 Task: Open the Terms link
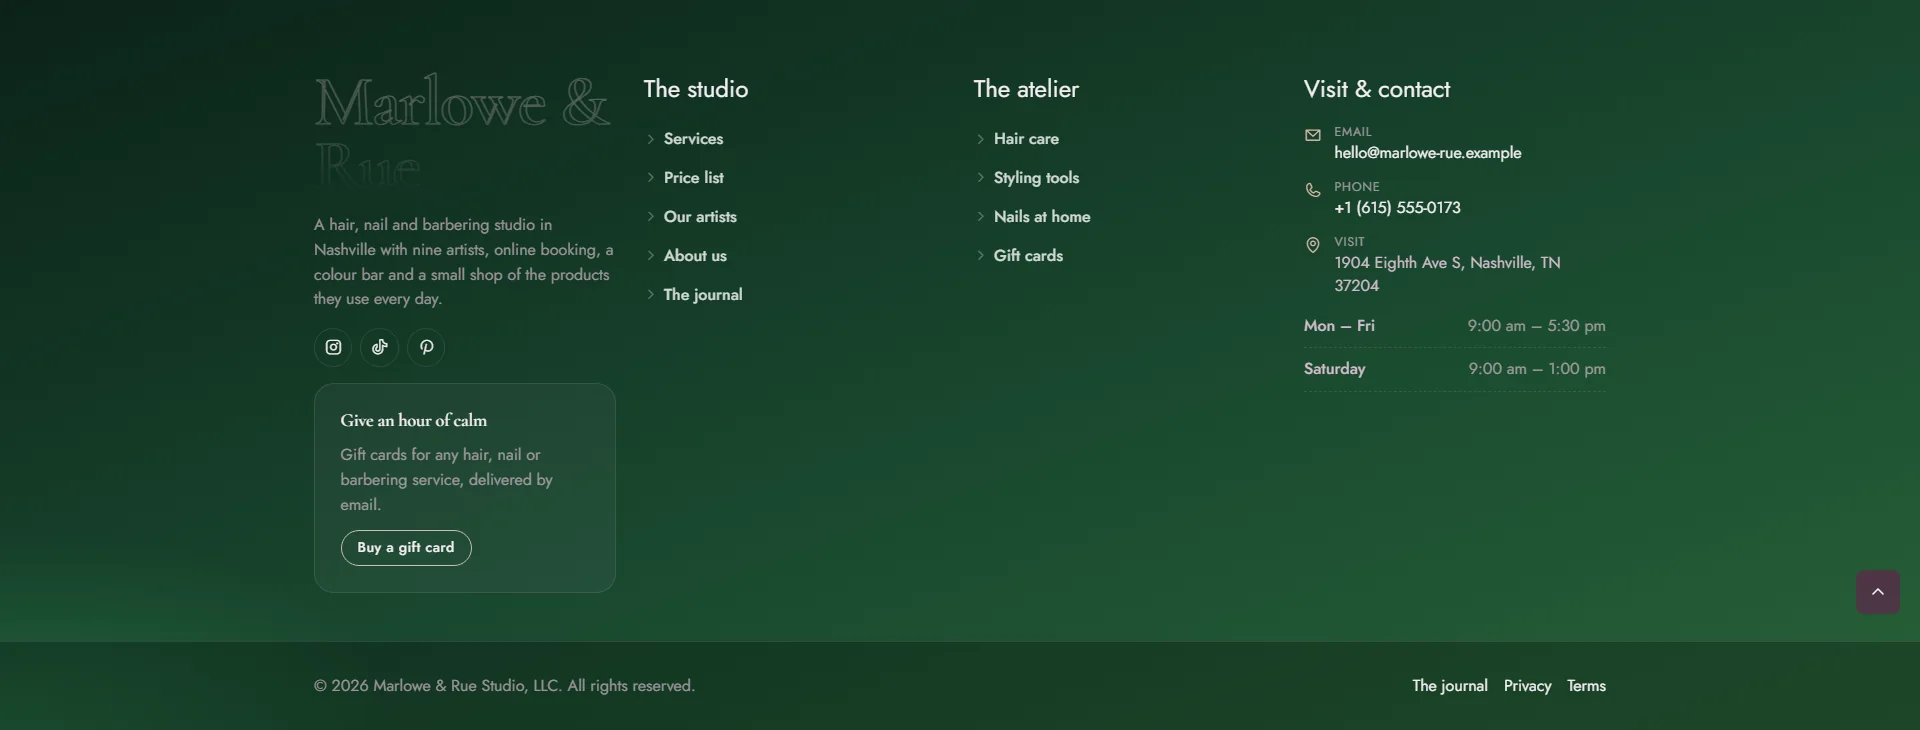coord(1586,686)
